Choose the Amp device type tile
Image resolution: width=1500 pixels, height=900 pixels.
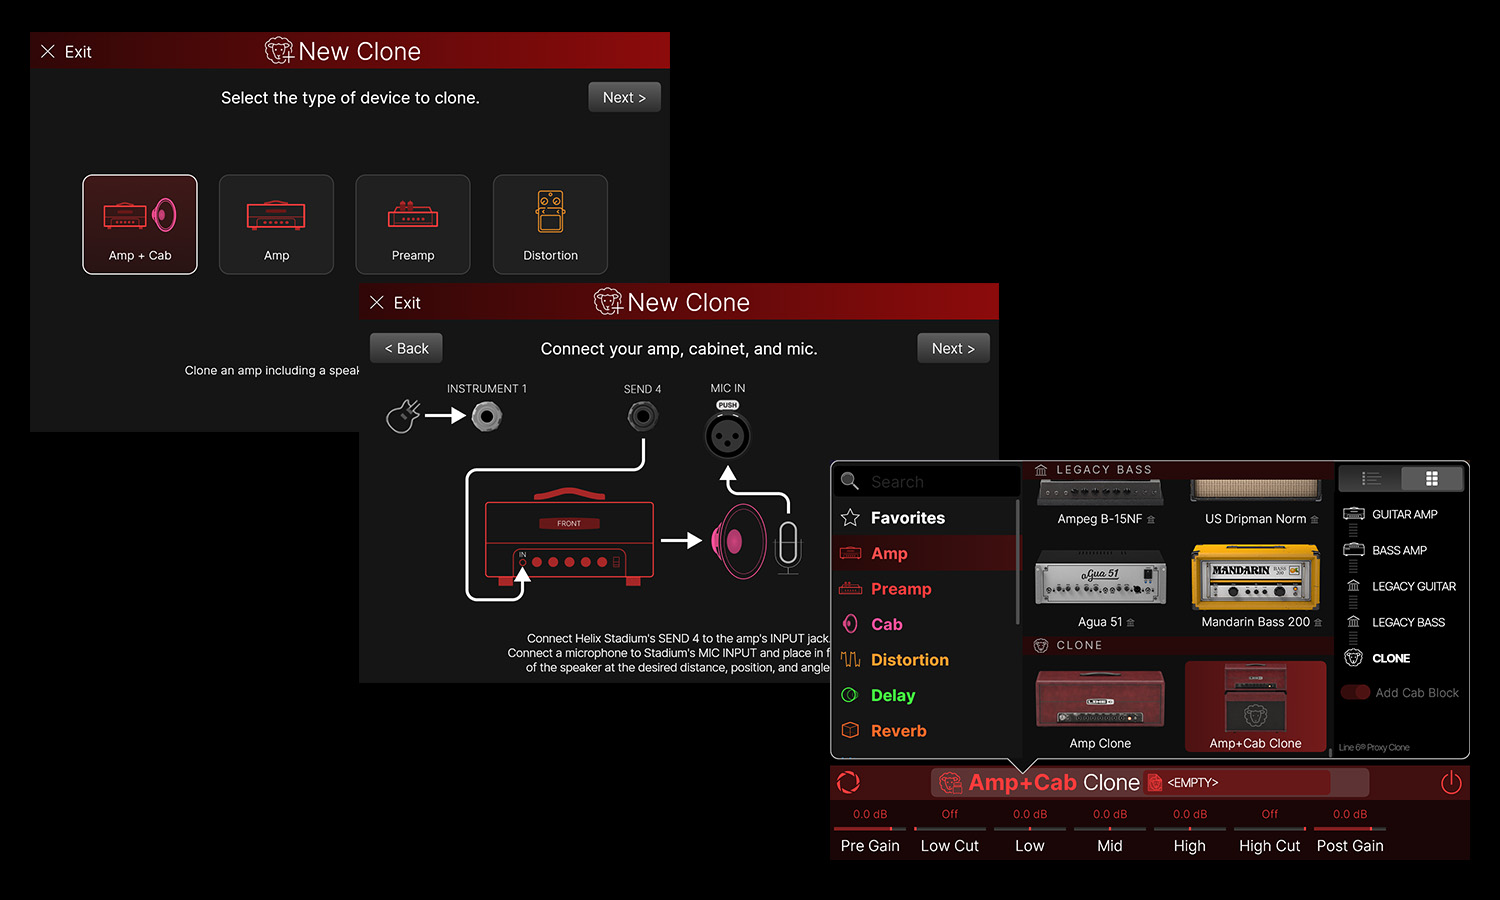276,224
